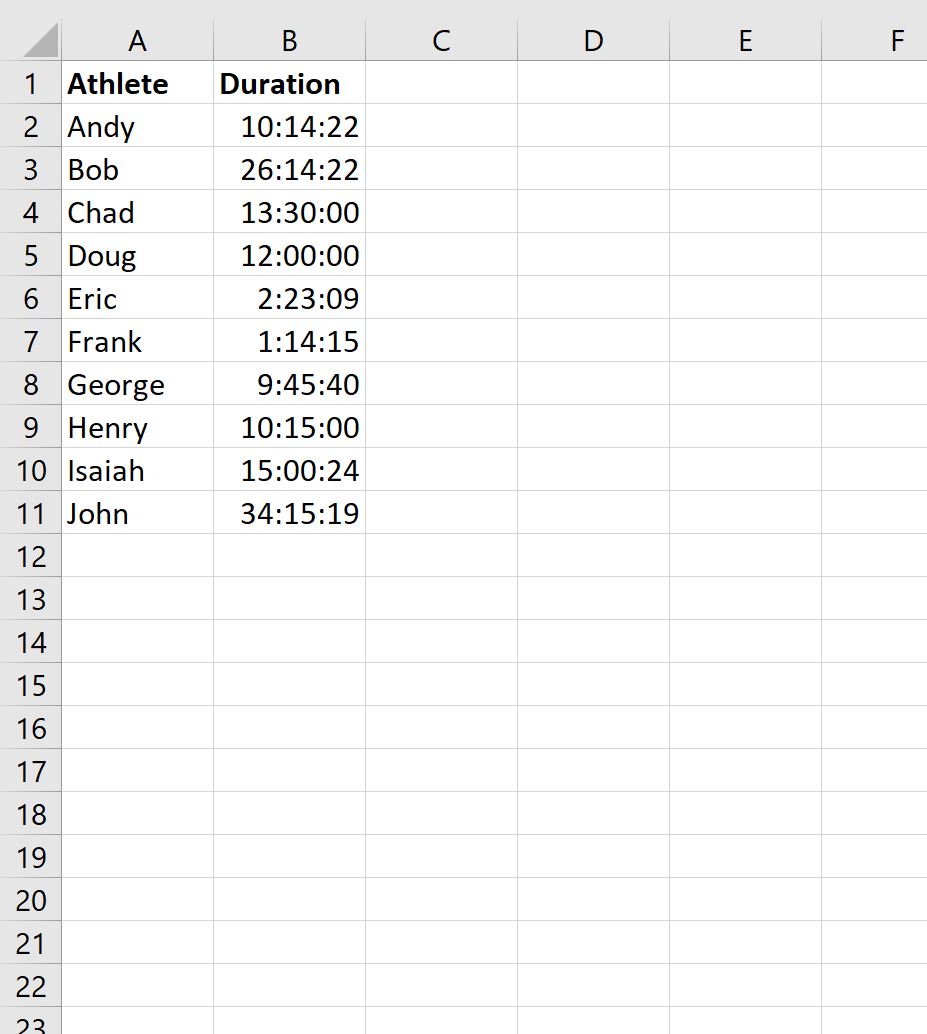Click the cell containing George
927x1034 pixels.
point(137,384)
